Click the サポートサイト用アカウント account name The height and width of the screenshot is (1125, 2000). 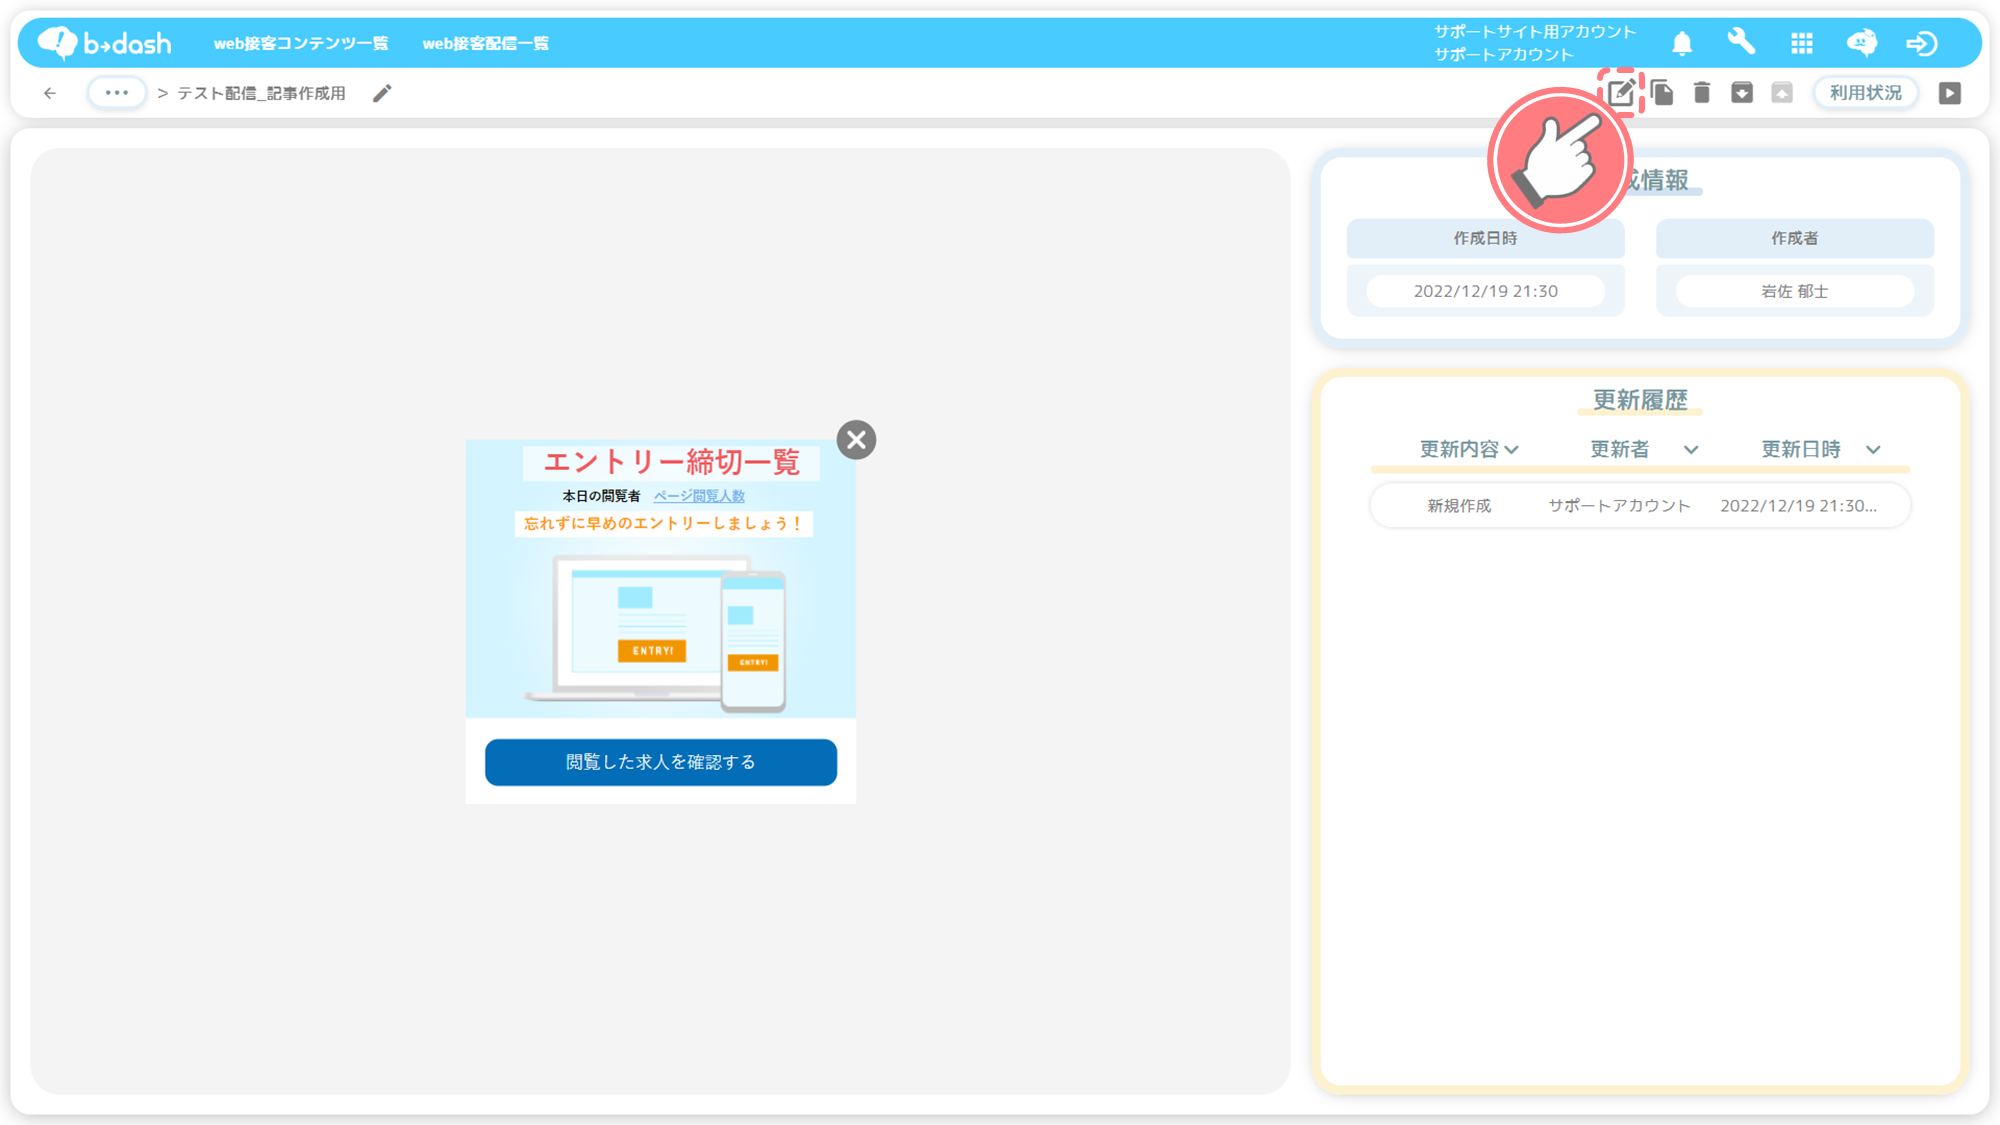[x=1535, y=32]
